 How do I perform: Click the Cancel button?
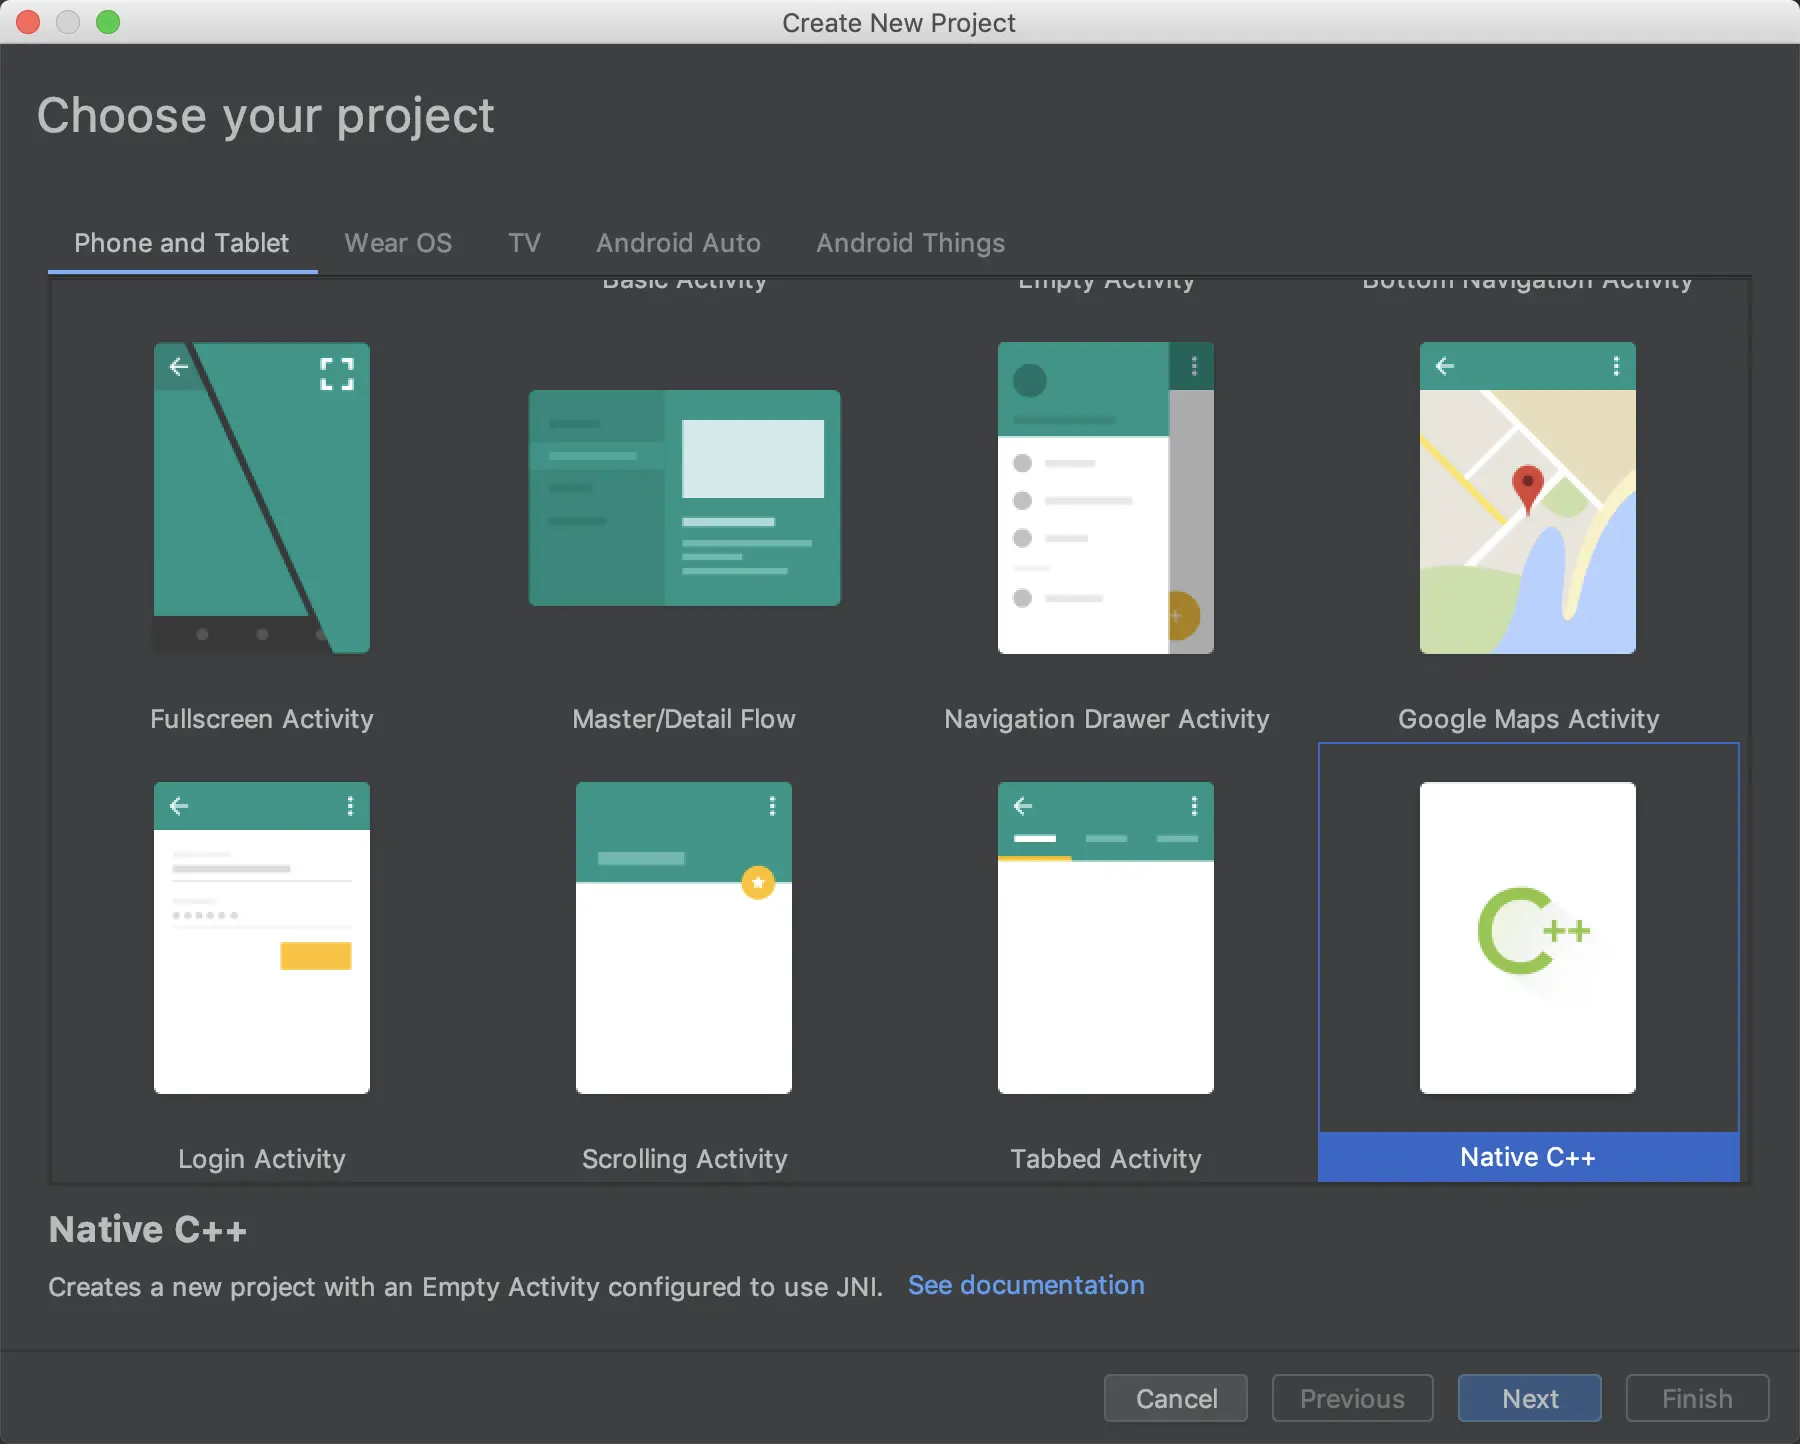point(1176,1398)
